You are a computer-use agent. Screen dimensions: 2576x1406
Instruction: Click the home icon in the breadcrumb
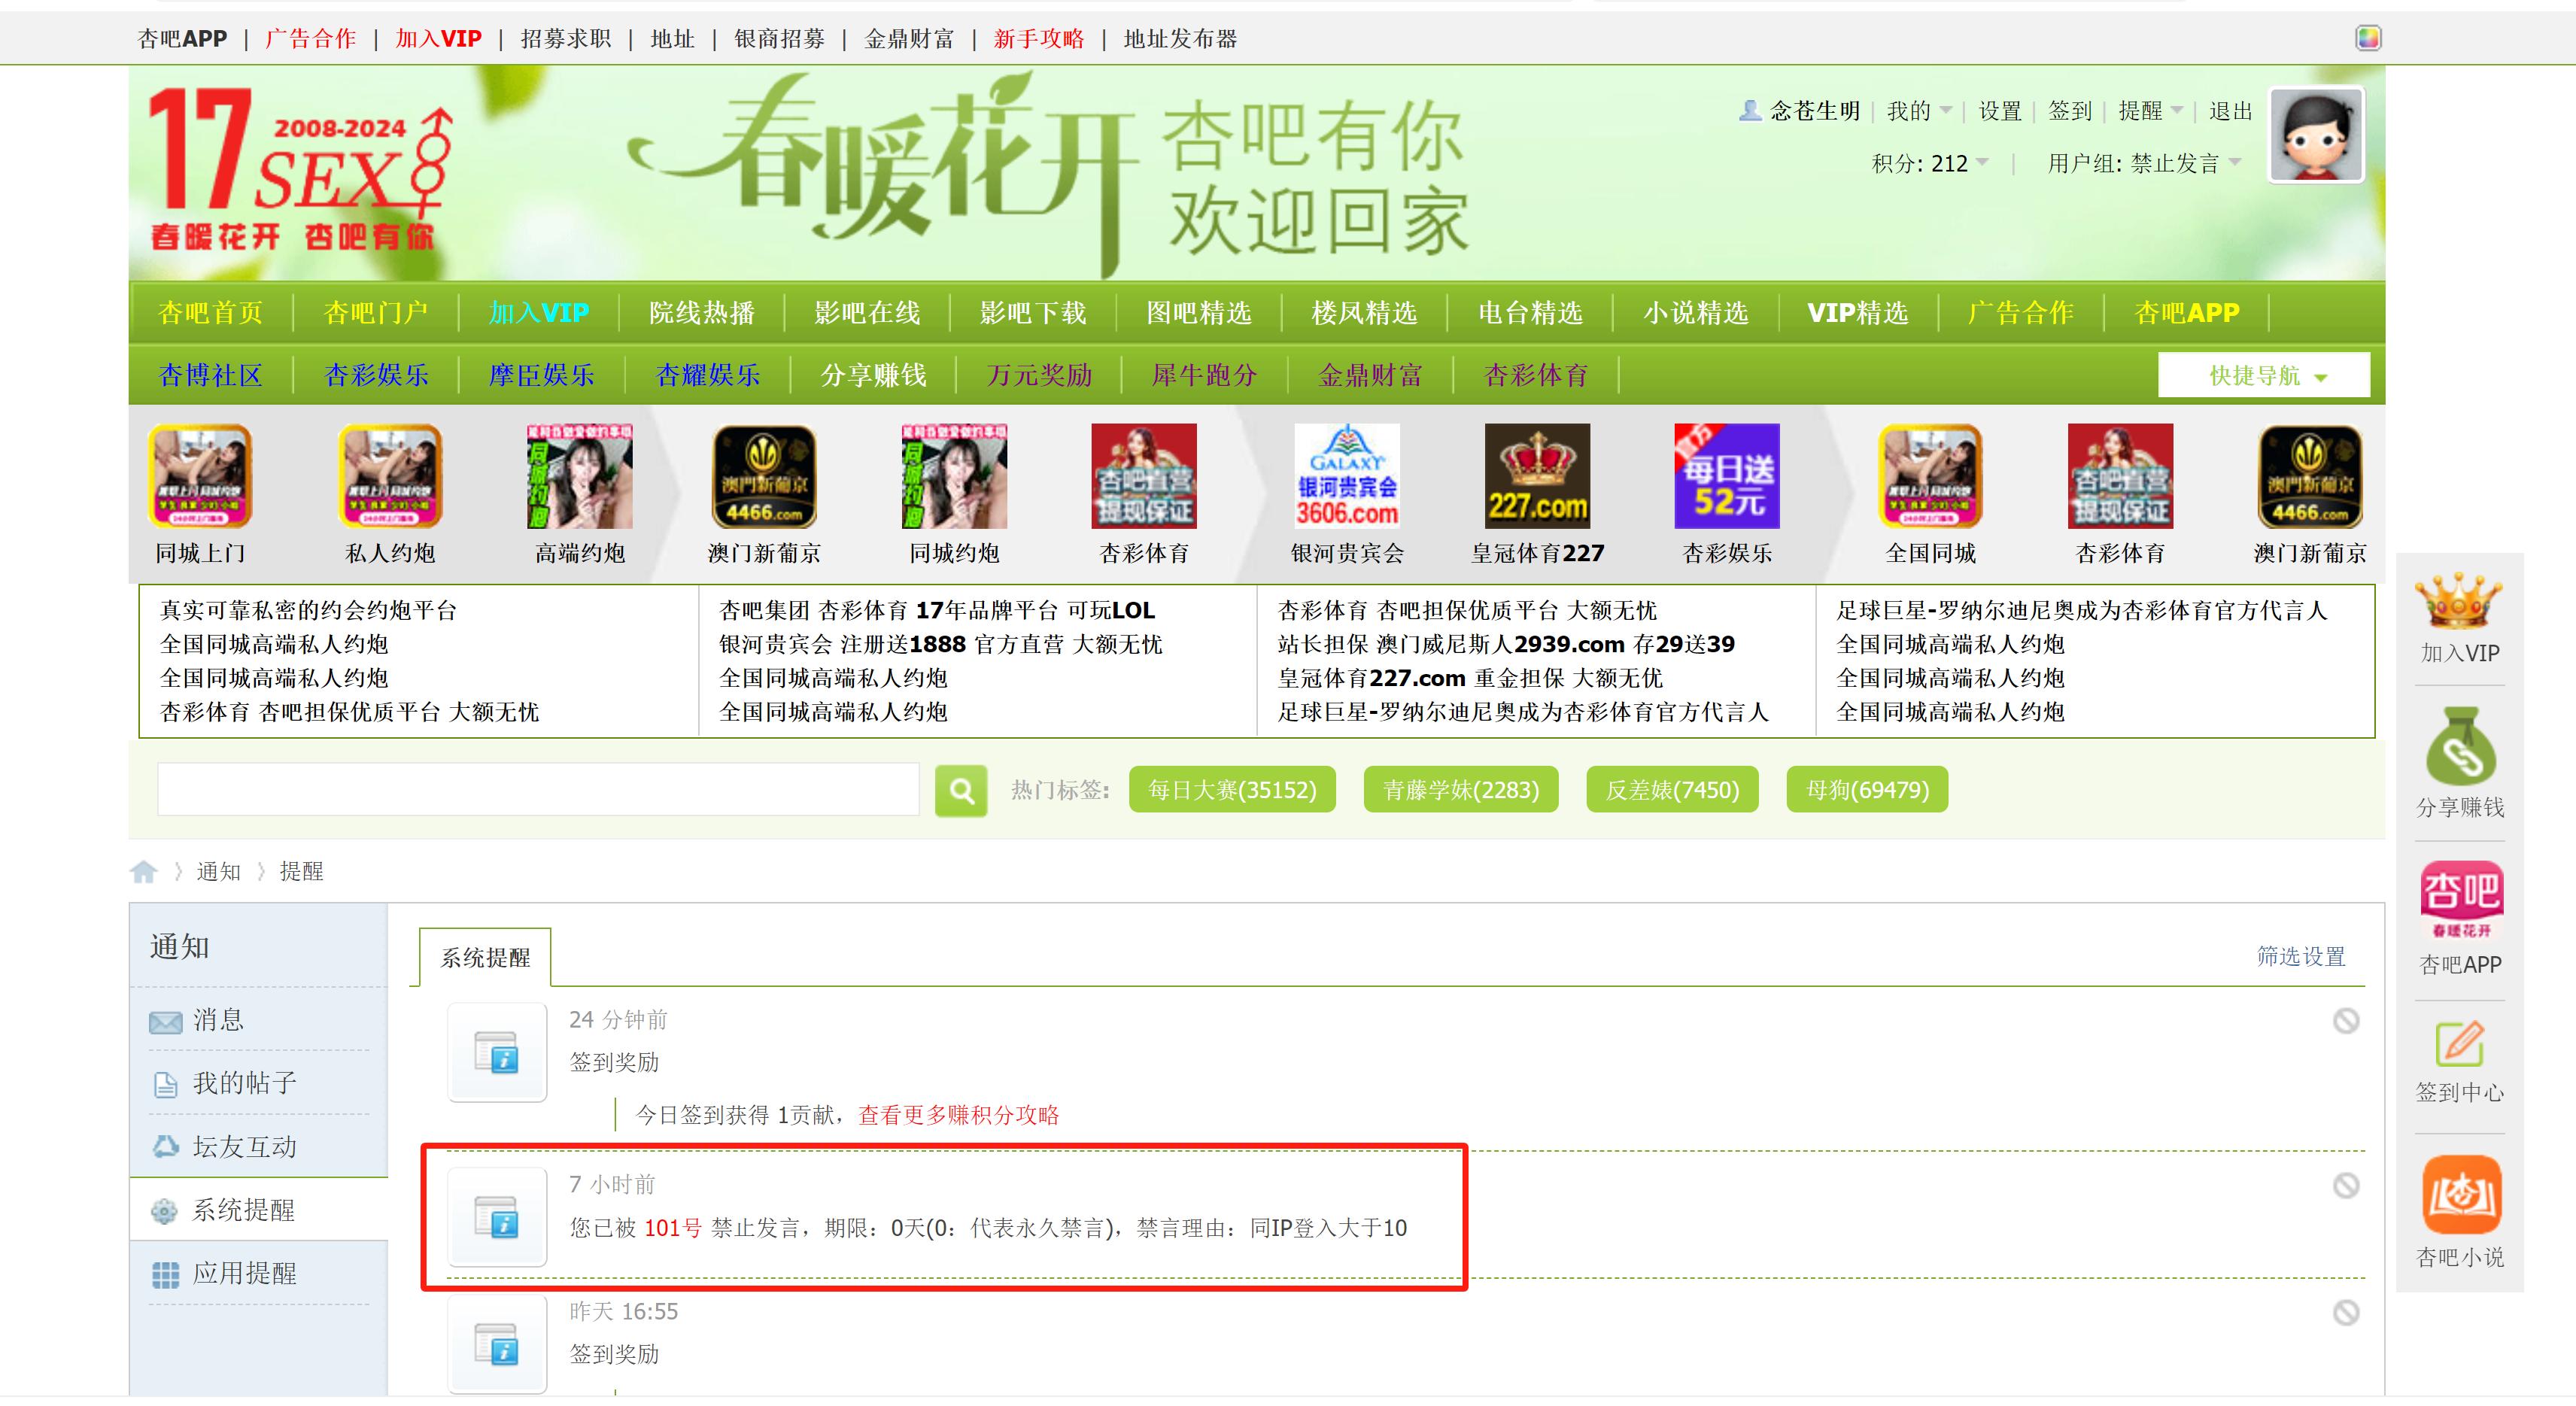pos(144,872)
